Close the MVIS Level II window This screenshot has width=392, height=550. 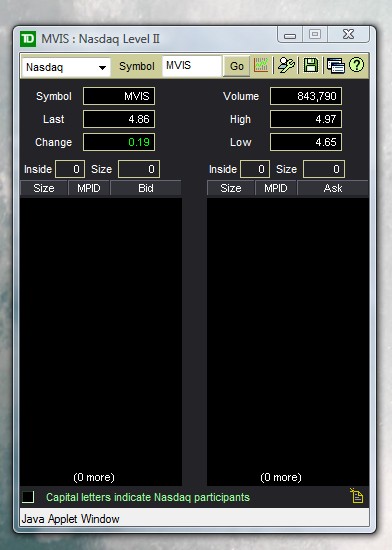pos(348,34)
